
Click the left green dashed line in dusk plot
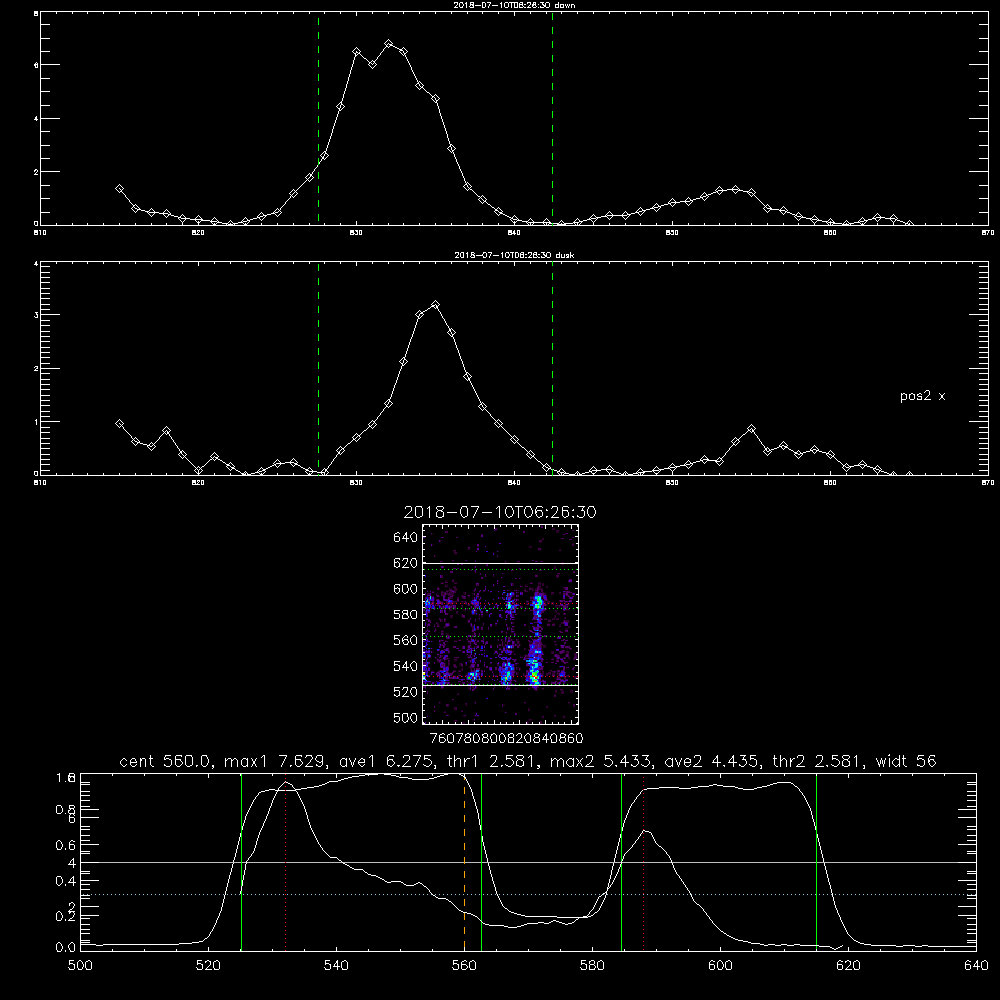point(318,369)
